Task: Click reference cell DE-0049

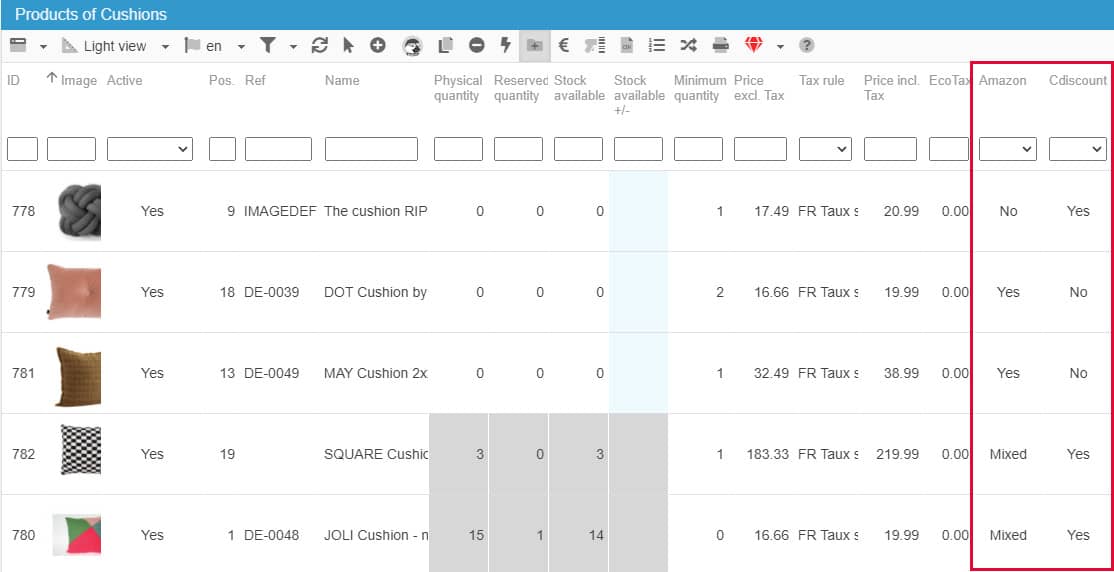Action: coord(271,373)
